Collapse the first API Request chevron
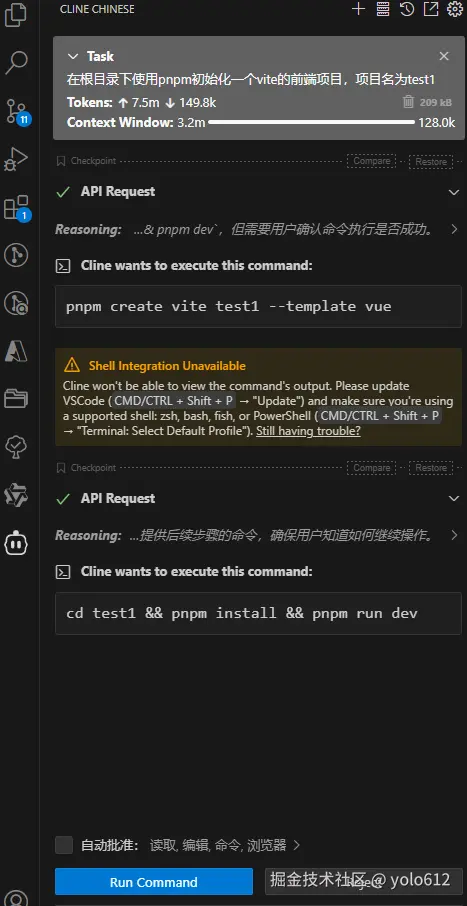 454,192
